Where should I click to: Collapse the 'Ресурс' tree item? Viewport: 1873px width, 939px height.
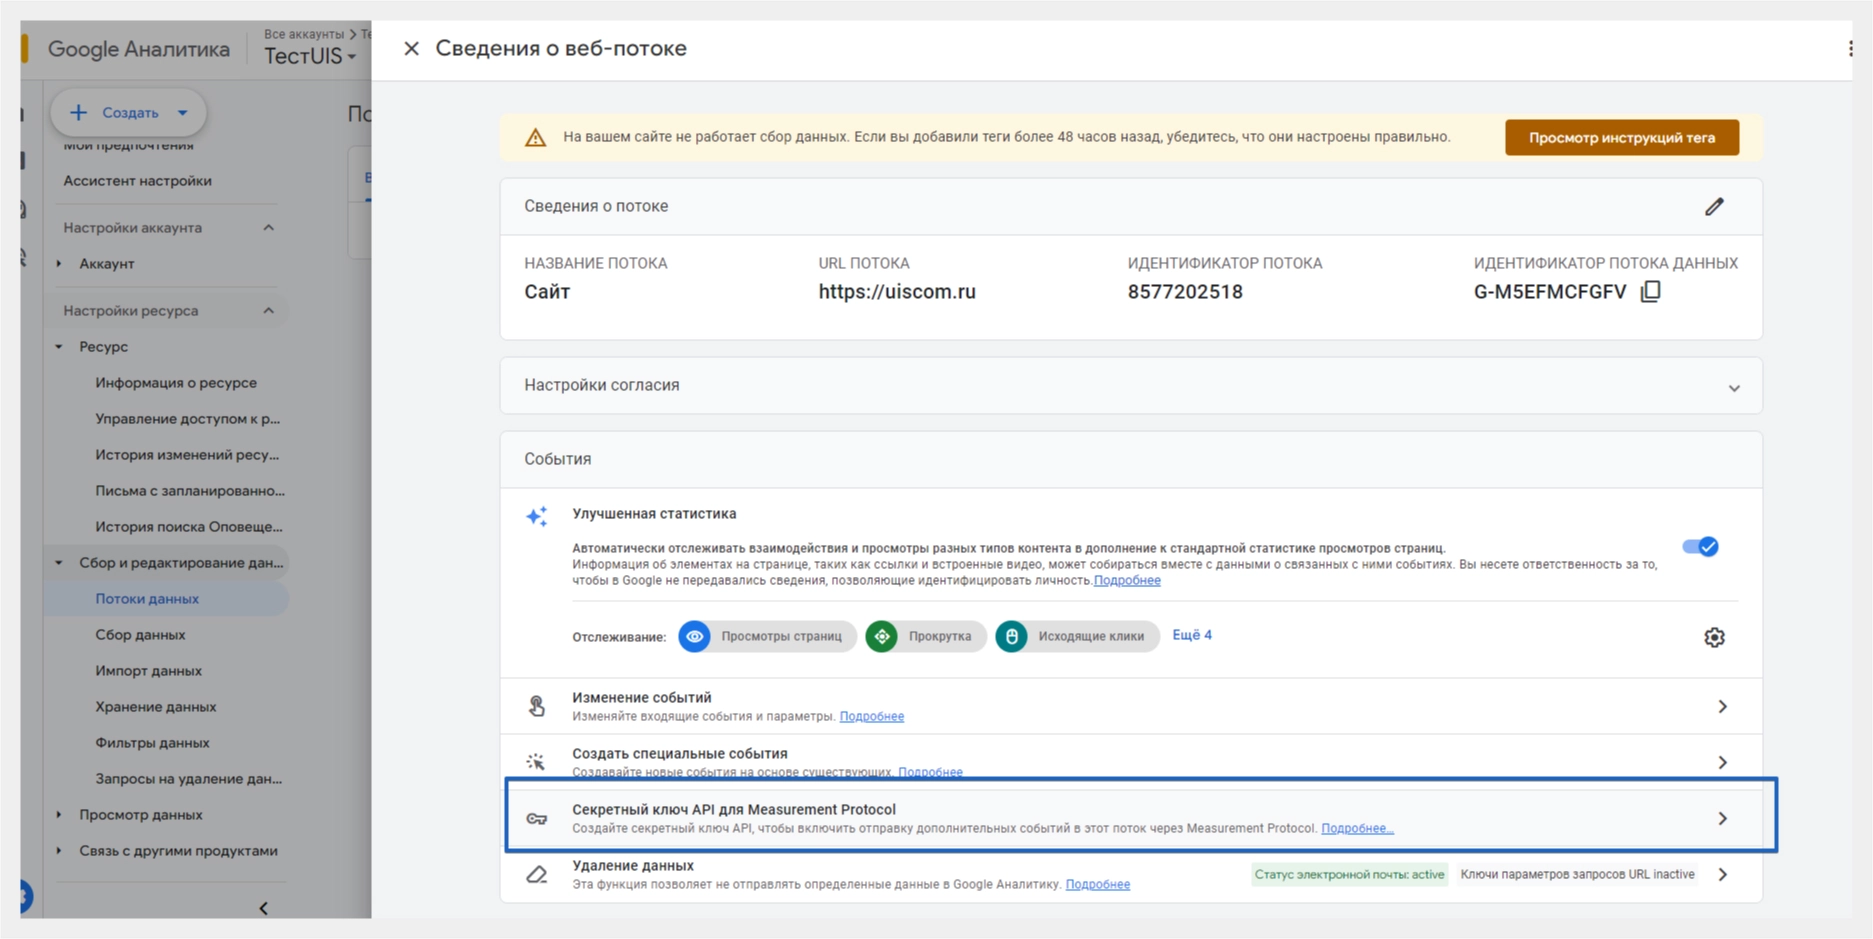point(59,347)
